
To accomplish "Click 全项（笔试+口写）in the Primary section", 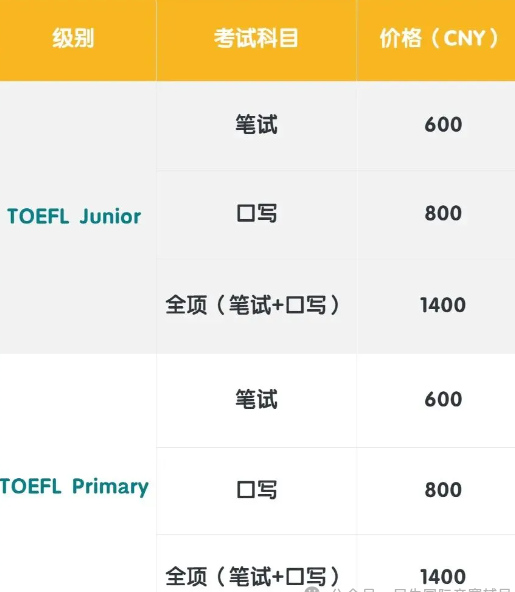I will 253,577.
